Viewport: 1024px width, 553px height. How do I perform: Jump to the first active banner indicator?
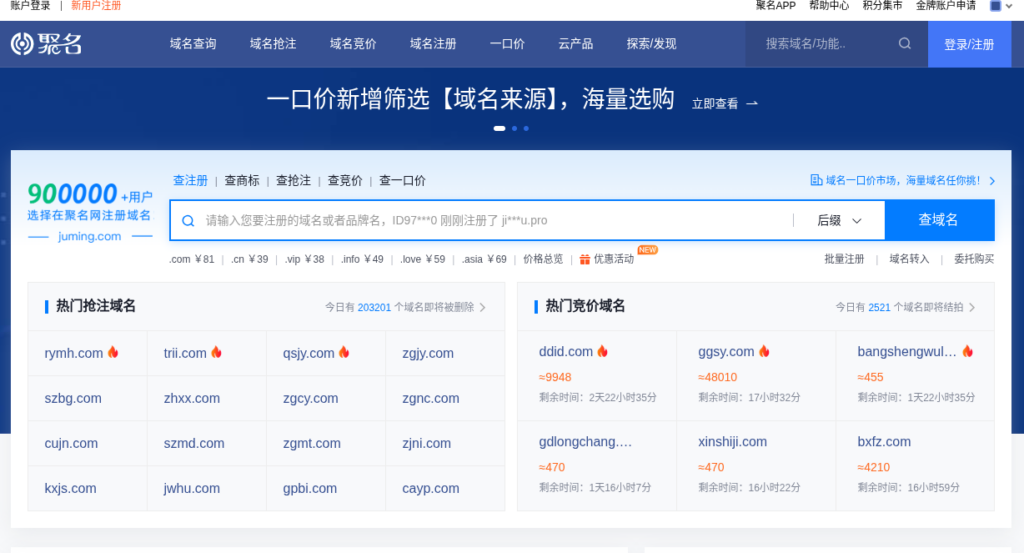coord(499,128)
